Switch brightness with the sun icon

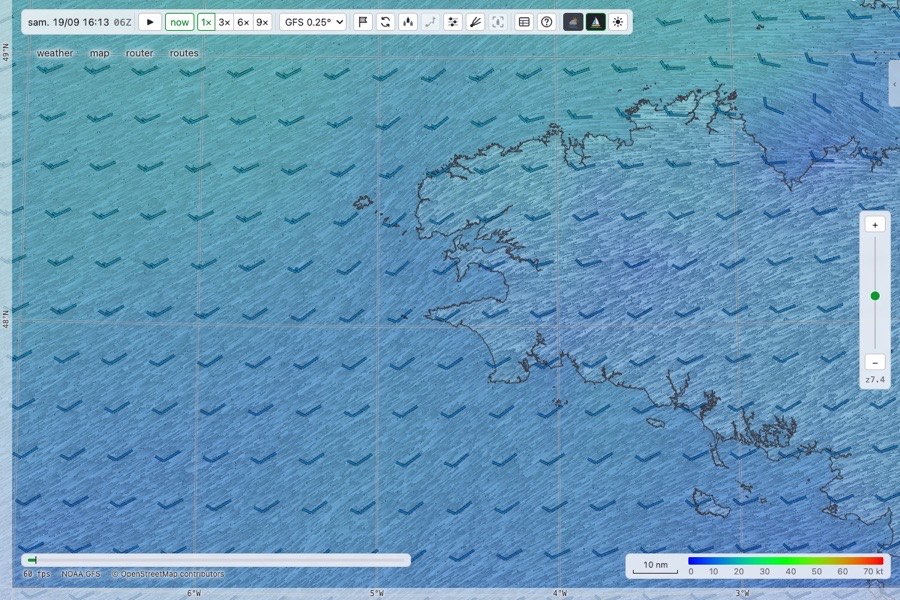(618, 22)
